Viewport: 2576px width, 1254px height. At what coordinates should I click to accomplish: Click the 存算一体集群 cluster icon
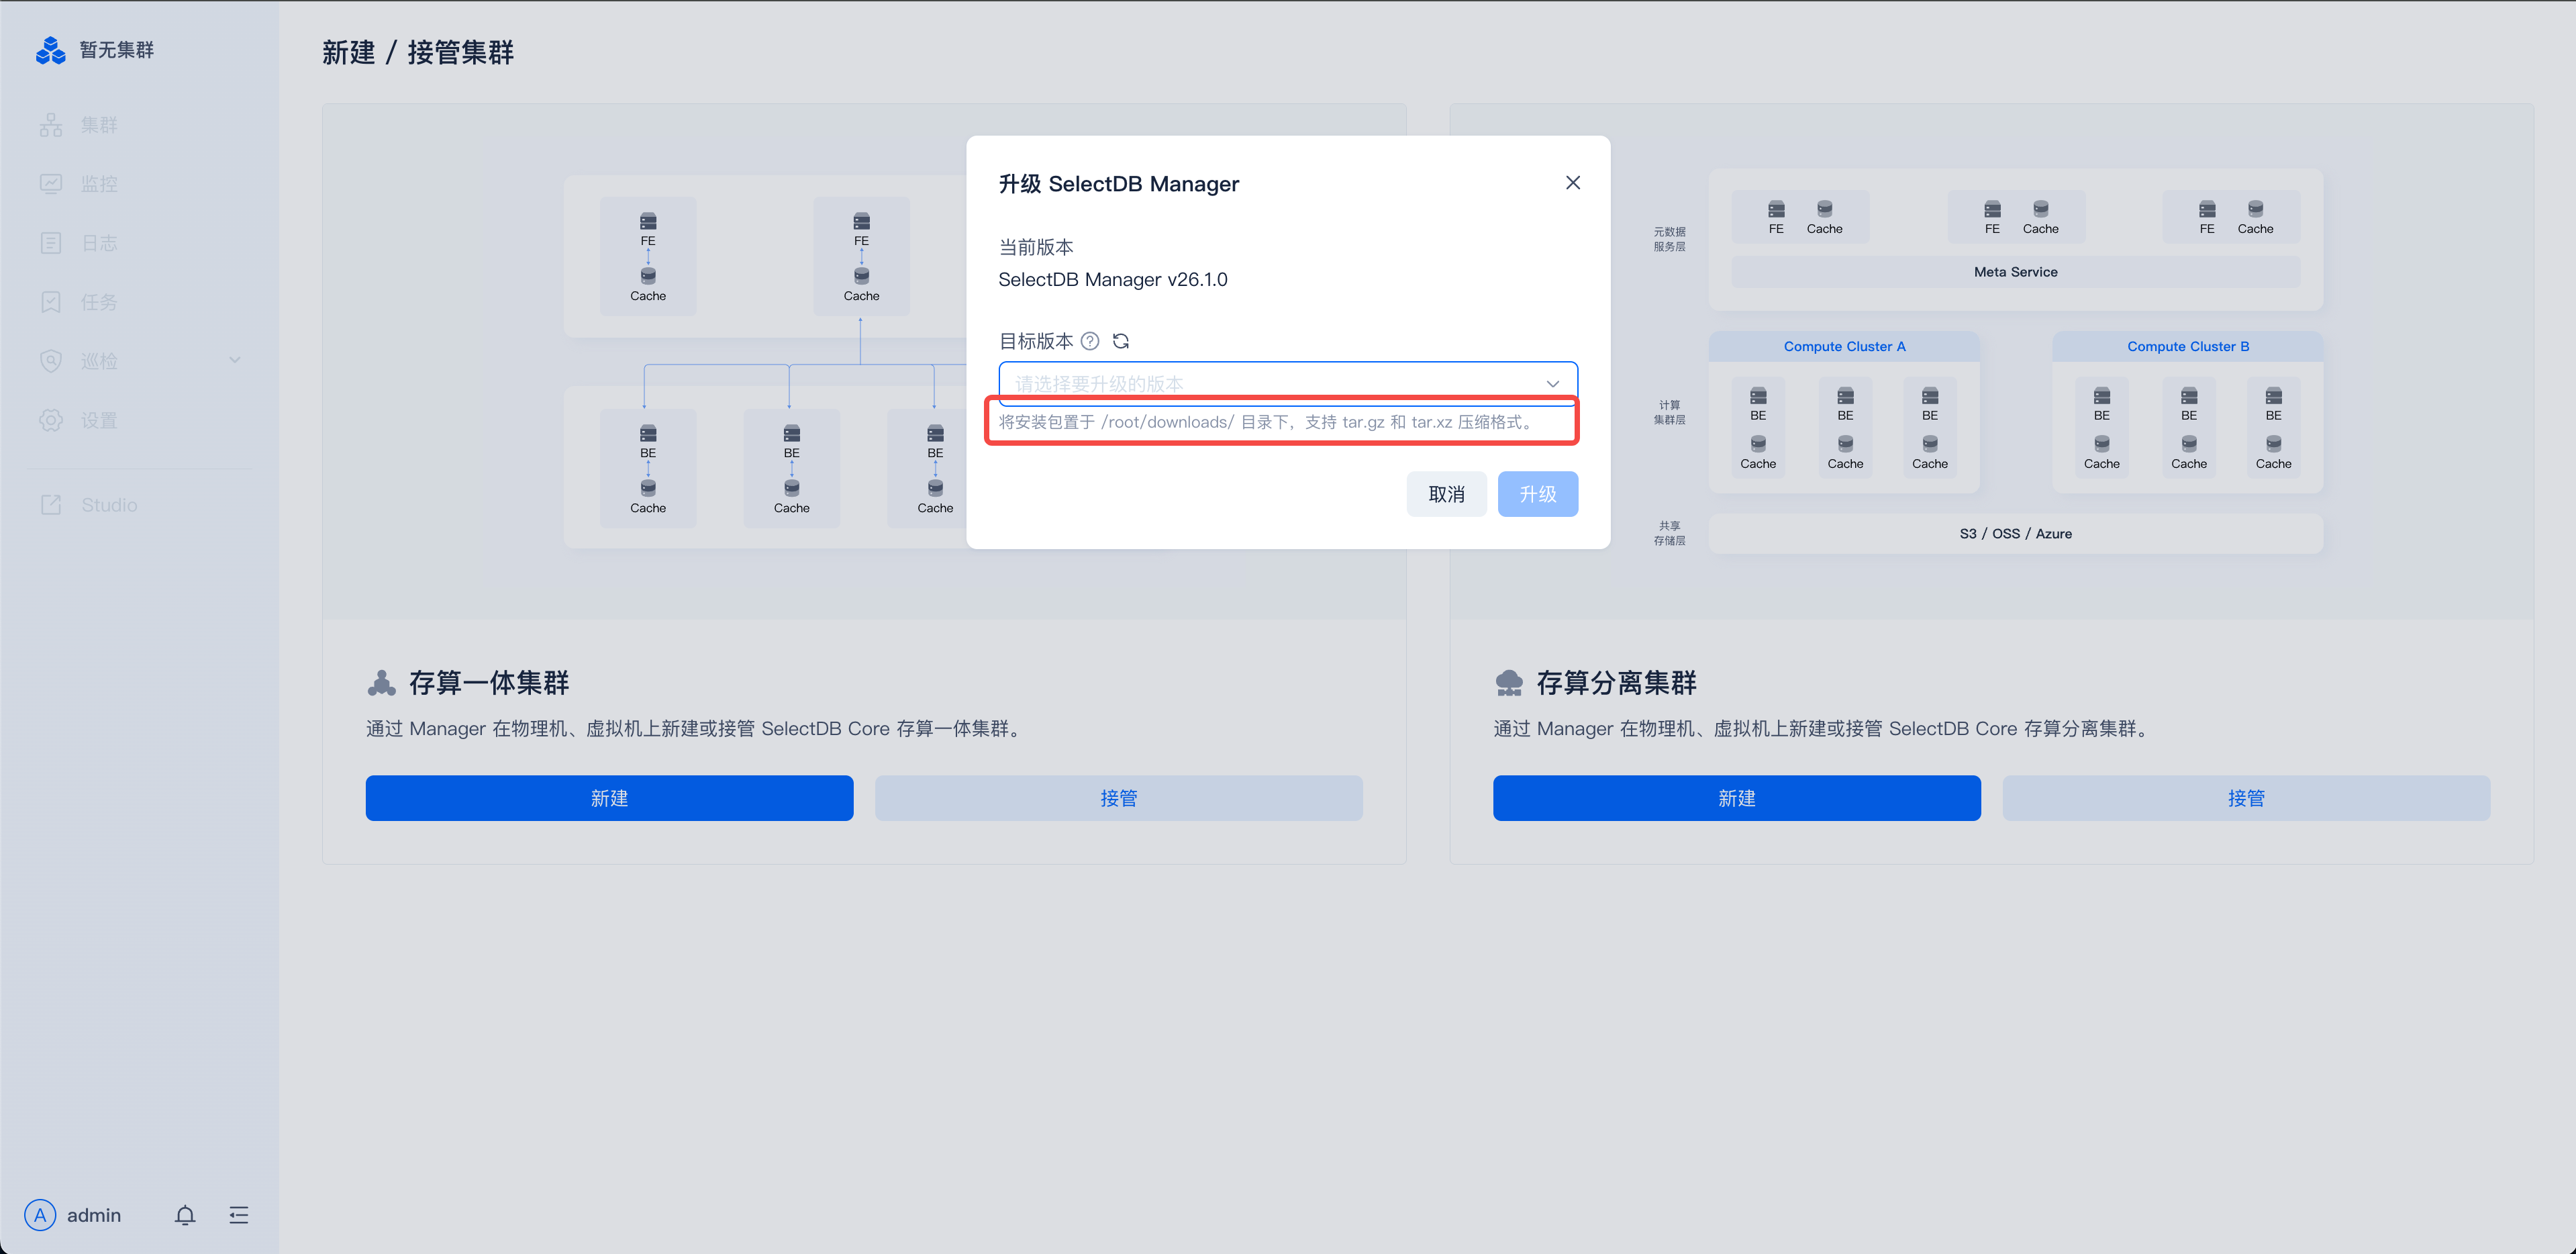381,683
